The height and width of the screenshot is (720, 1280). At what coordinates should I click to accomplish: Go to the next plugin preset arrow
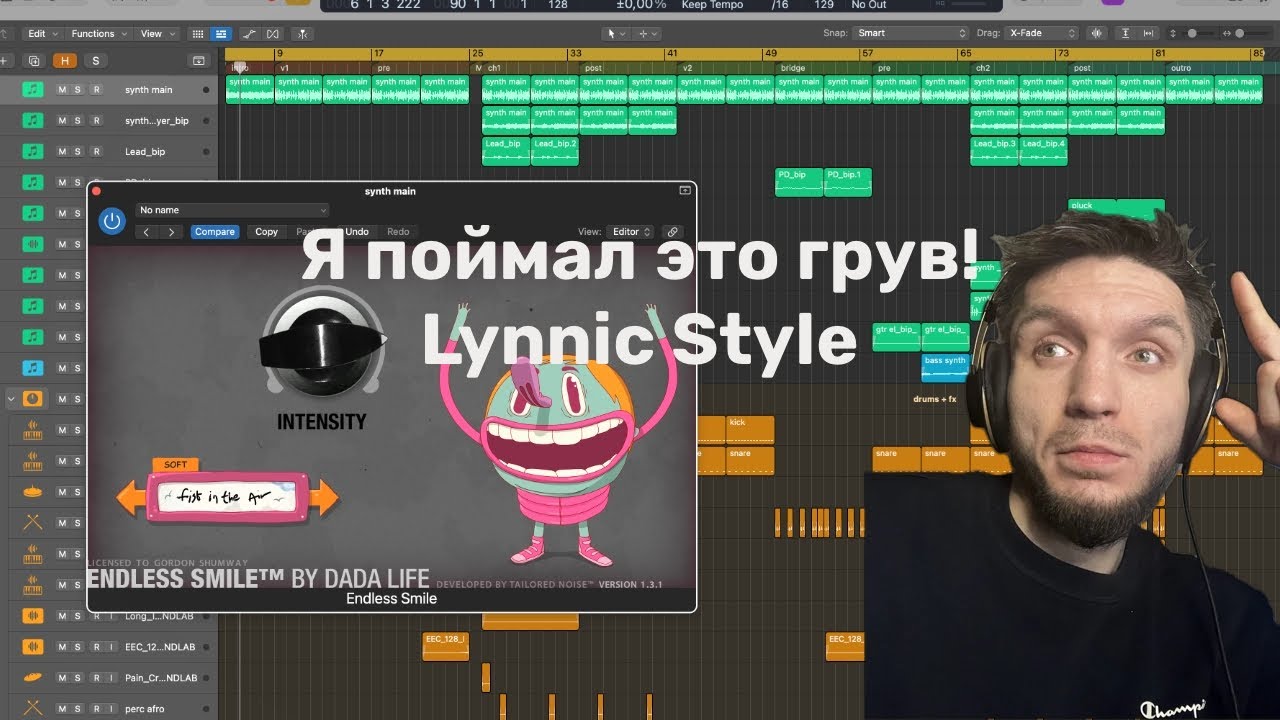[x=171, y=232]
